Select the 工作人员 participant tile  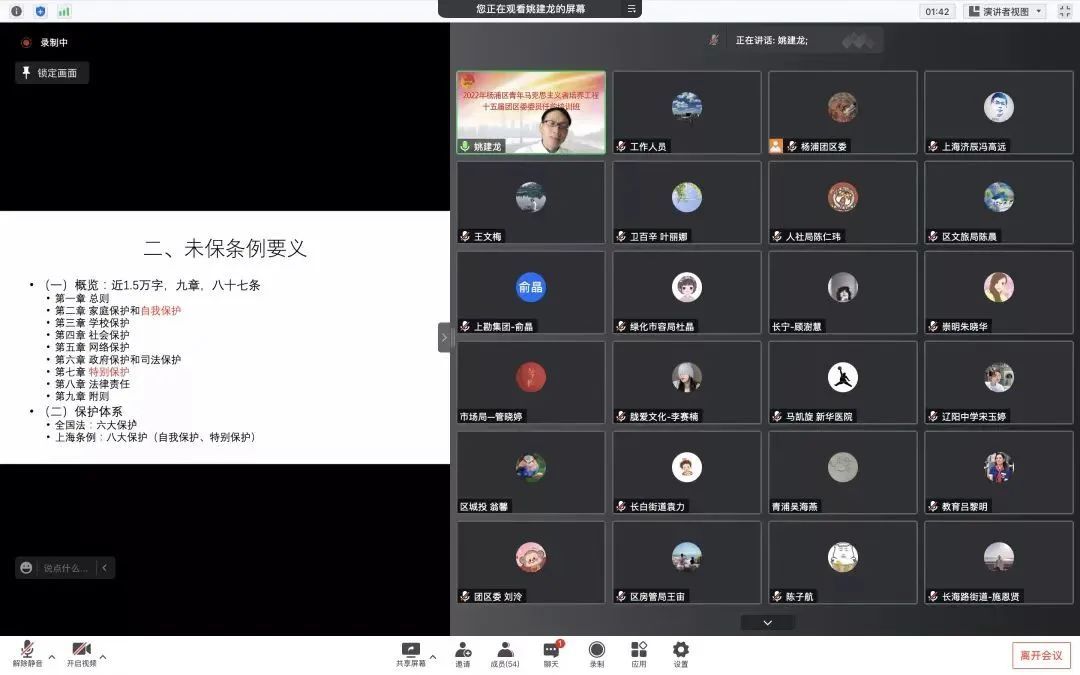coord(687,112)
